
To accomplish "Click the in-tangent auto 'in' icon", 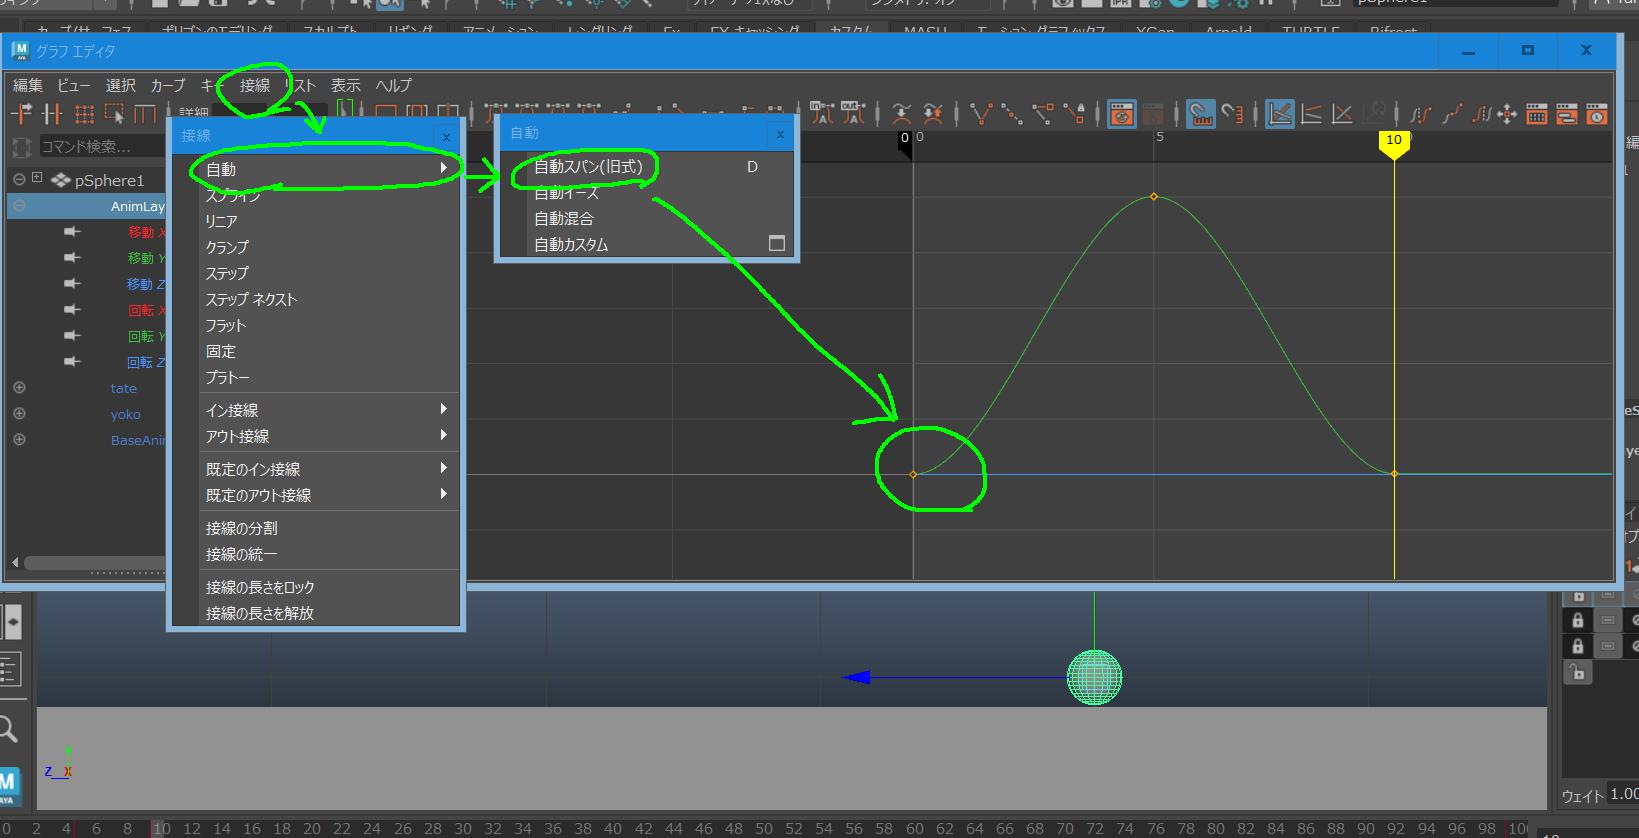I will pos(821,113).
